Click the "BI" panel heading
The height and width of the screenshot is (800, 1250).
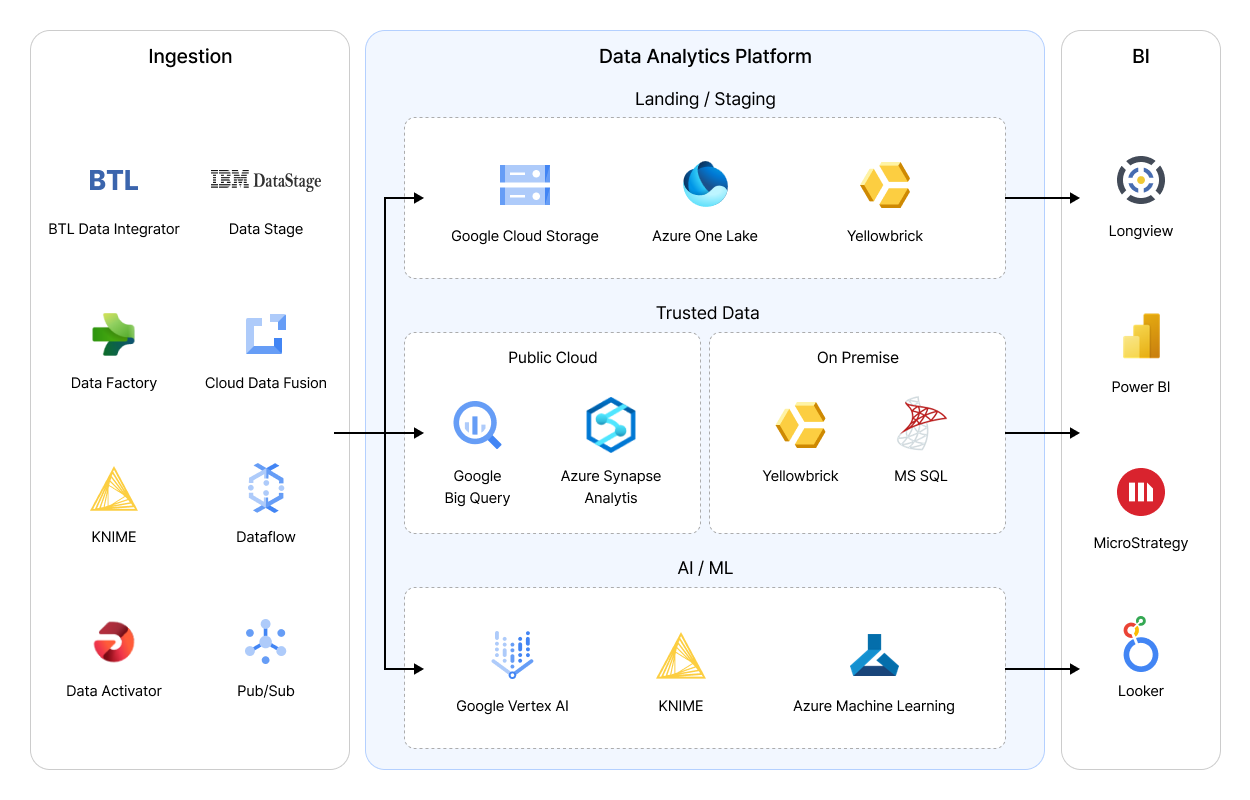[x=1141, y=57]
